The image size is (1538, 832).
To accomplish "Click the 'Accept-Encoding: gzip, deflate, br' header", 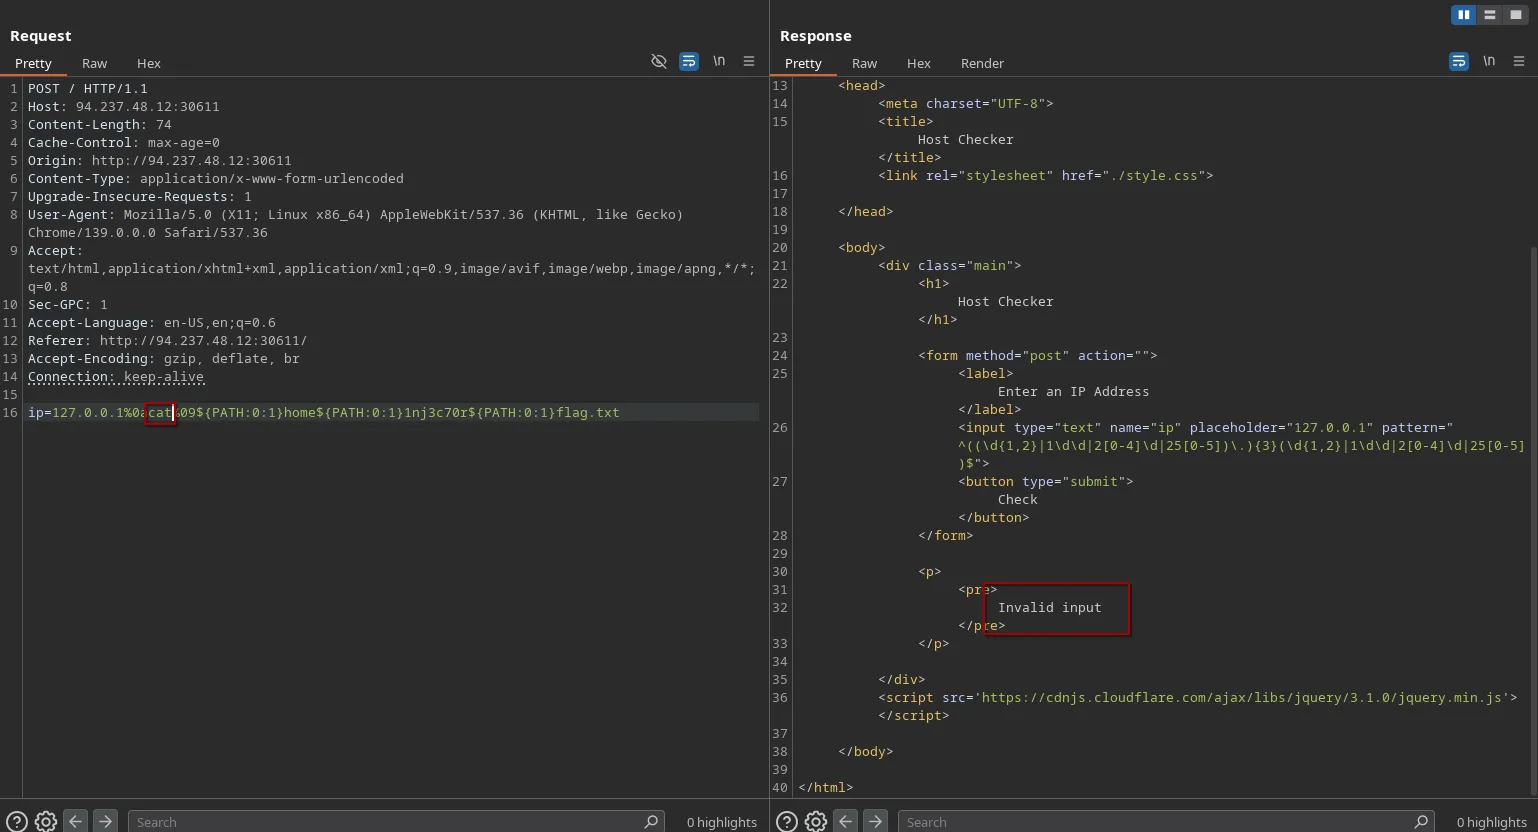I will click(x=164, y=358).
